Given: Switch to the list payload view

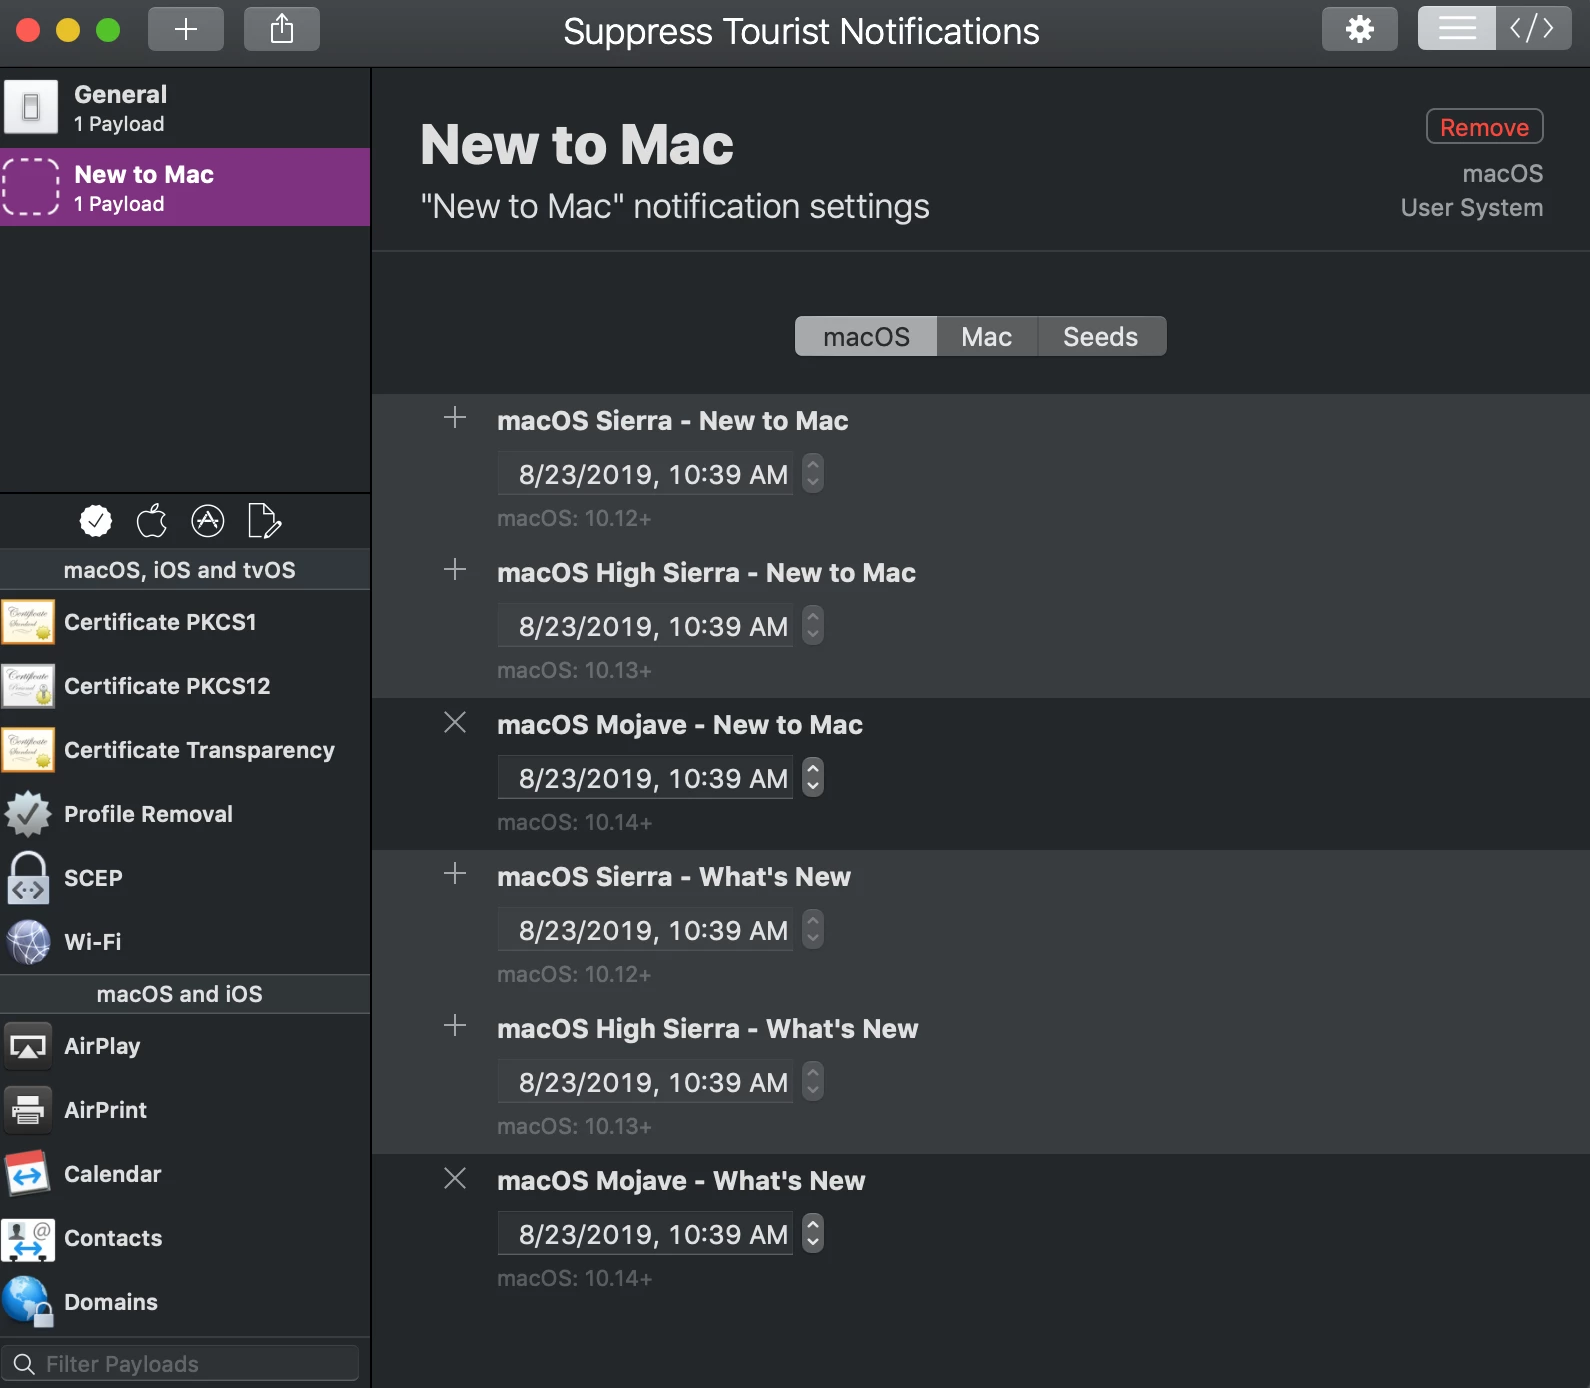Looking at the screenshot, I should [1457, 29].
